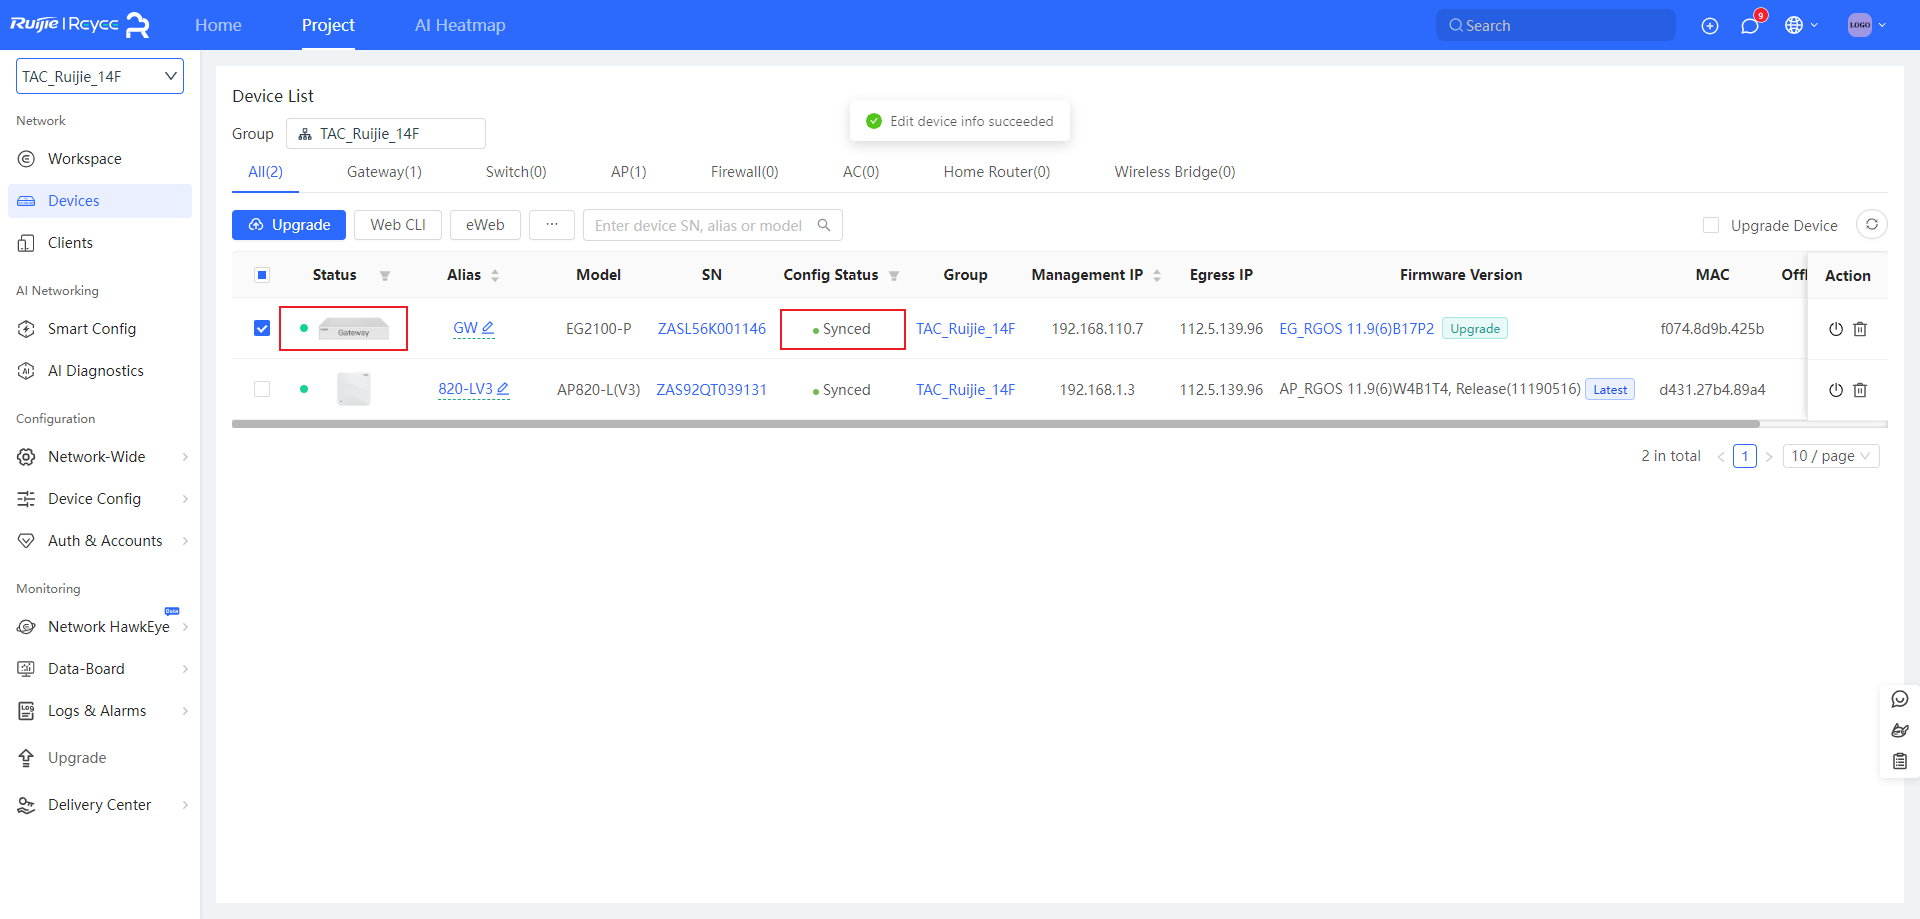Open the Group TAC_Ruijie_14F selector
1920x919 pixels.
(x=386, y=133)
